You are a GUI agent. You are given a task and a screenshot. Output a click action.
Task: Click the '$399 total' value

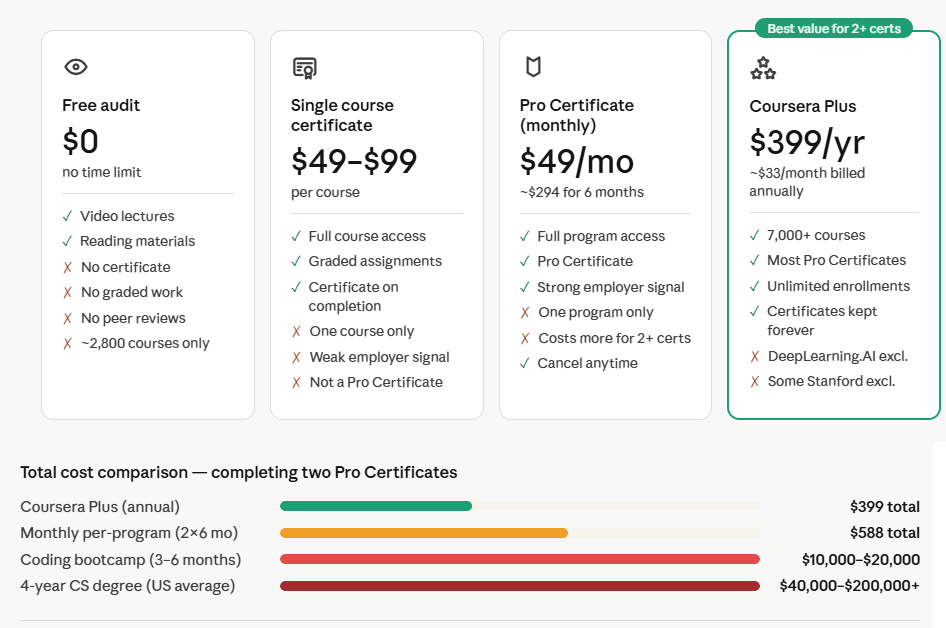click(885, 507)
